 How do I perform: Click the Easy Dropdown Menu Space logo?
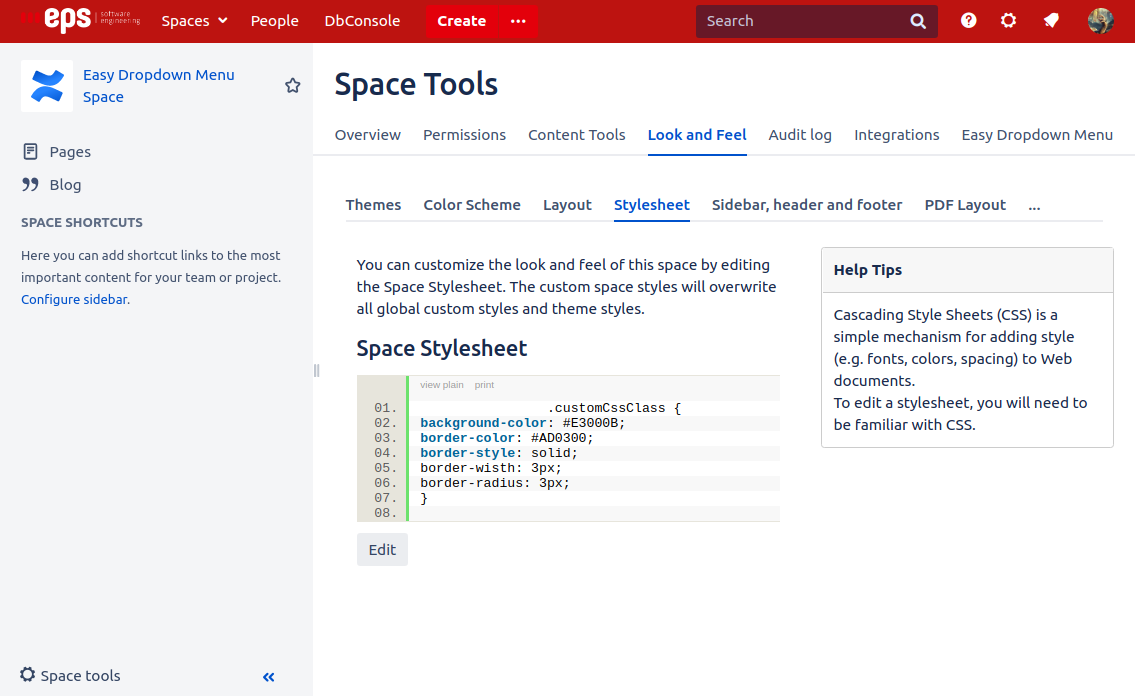pos(47,86)
